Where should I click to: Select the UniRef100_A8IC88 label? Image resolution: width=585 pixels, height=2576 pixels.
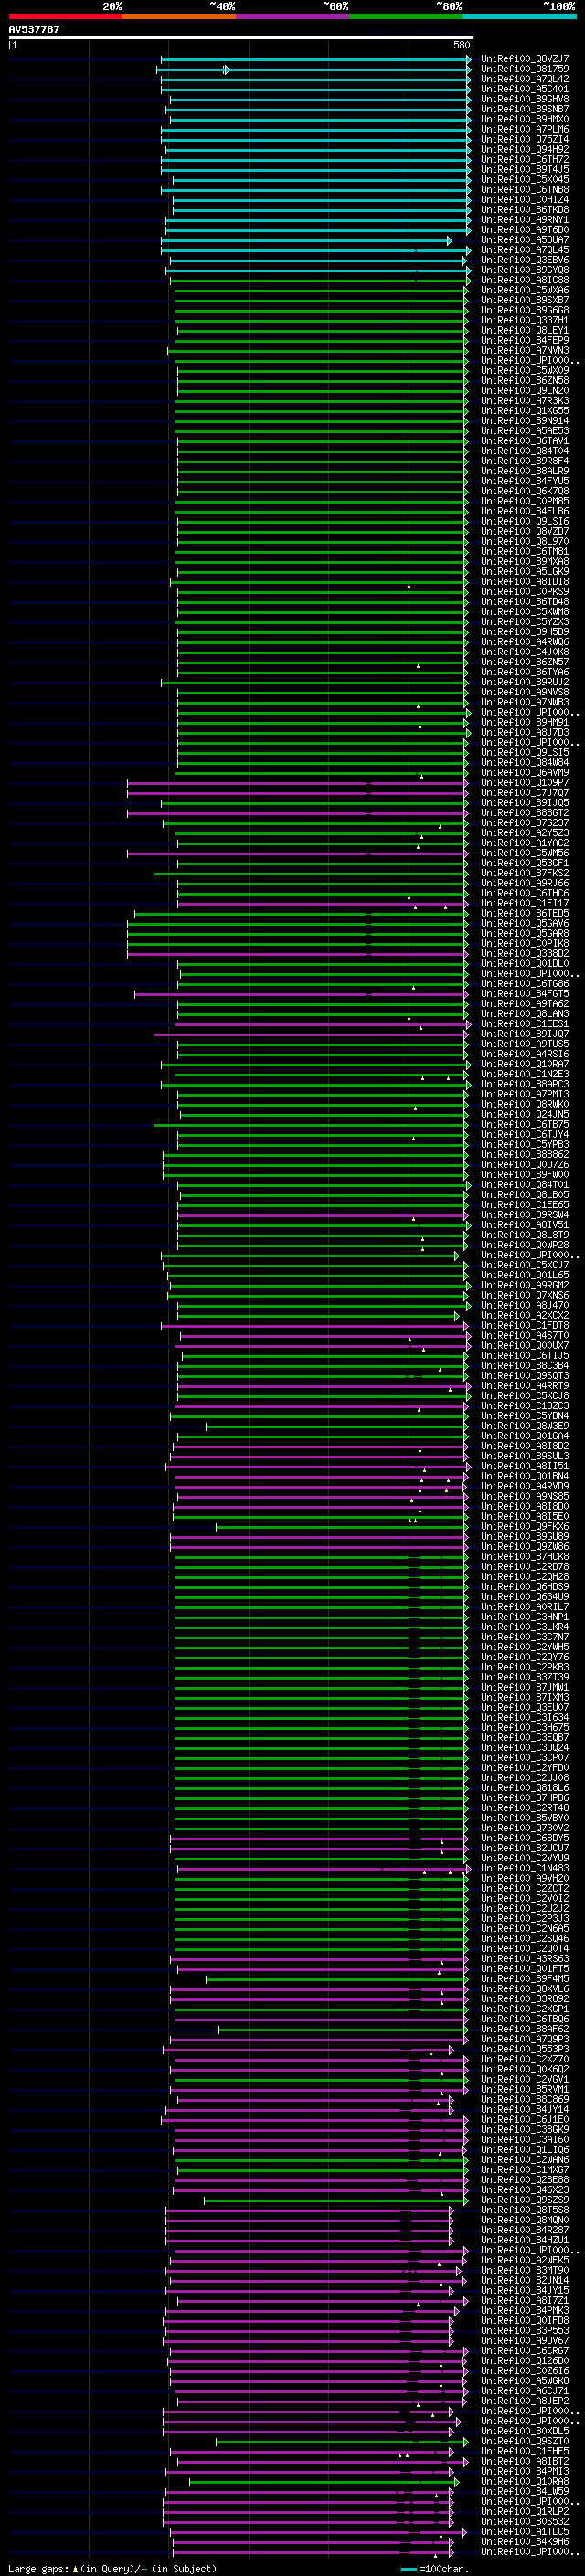pos(524,280)
